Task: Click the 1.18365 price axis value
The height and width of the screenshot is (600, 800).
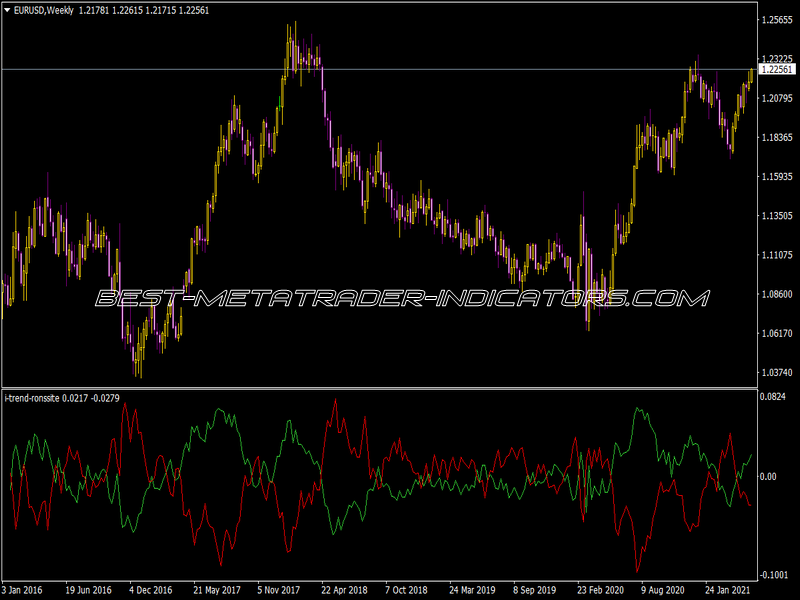Action: coord(777,137)
